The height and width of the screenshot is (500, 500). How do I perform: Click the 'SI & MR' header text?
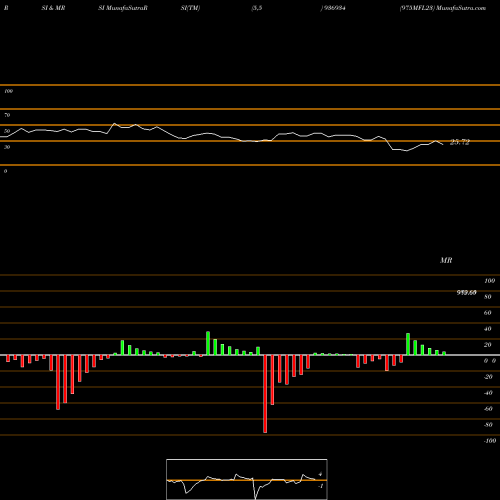53,8
